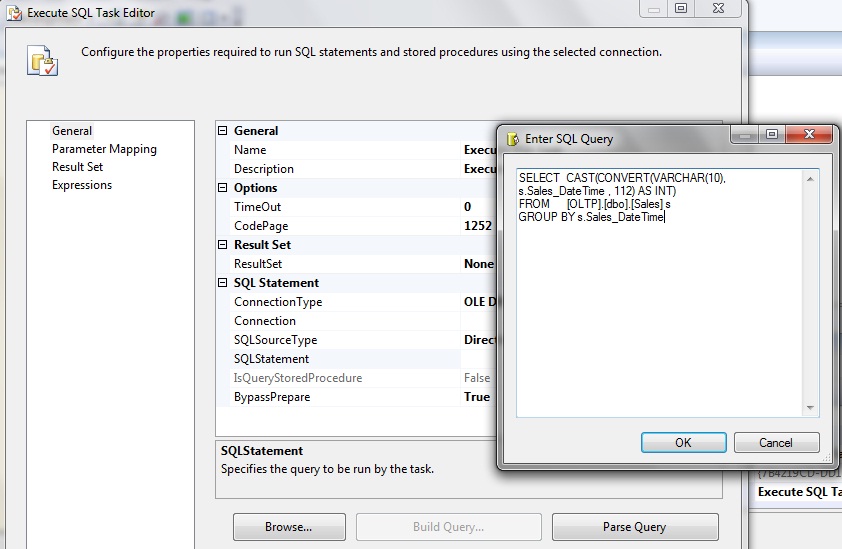Switch to the Expressions page
This screenshot has width=842, height=549.
coord(82,185)
